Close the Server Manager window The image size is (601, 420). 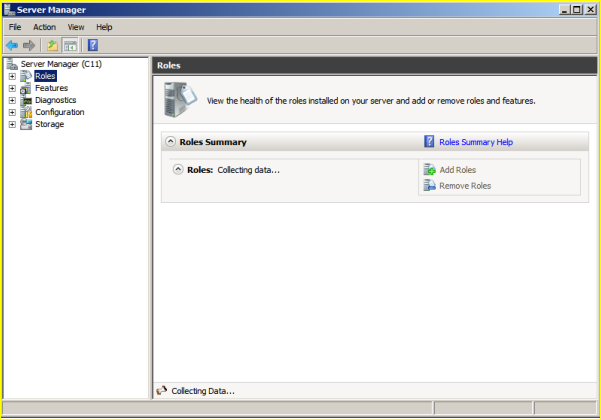point(590,10)
